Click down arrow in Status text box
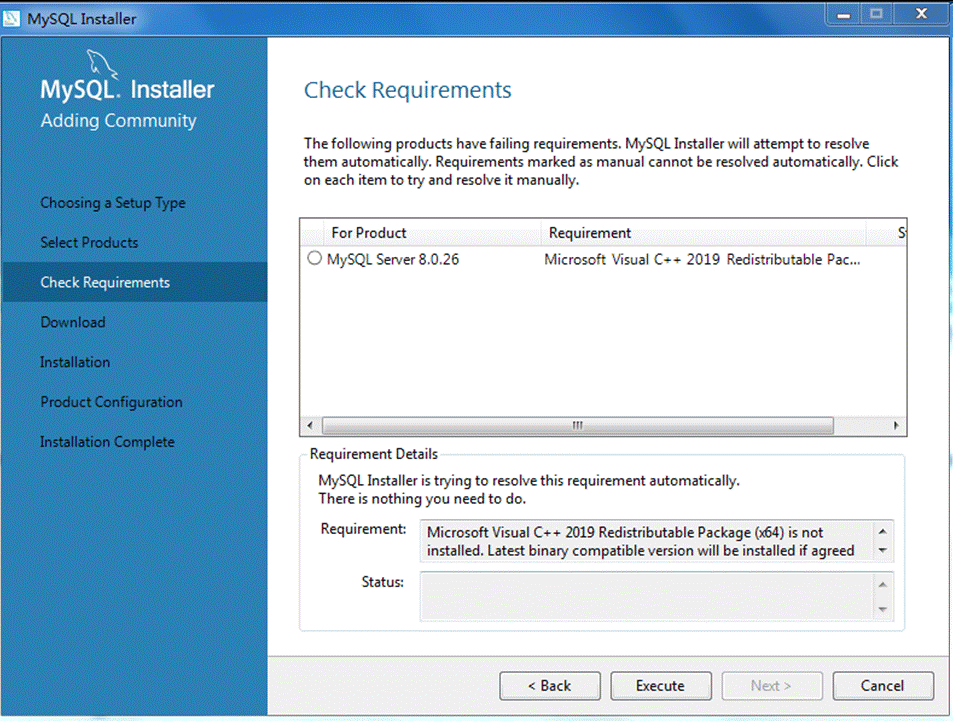This screenshot has height=721, width=953. [x=882, y=609]
